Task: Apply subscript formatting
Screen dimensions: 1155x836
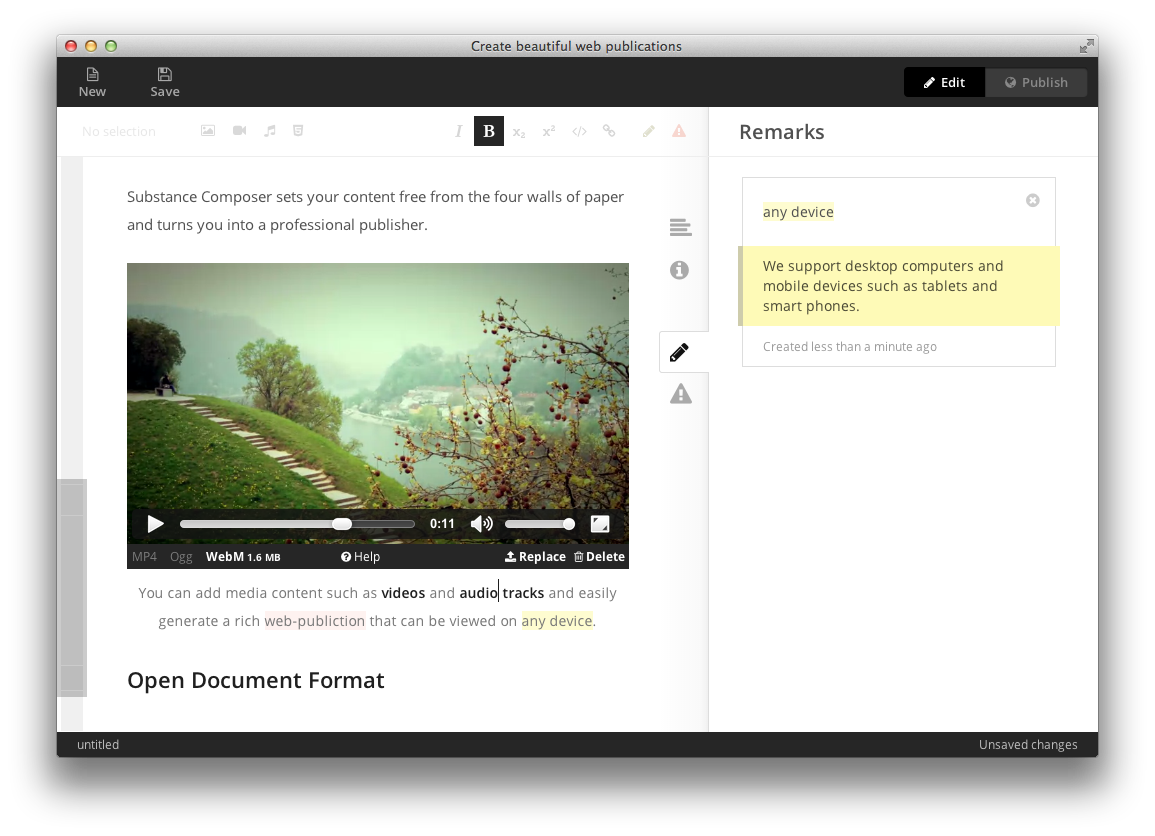Action: (519, 132)
